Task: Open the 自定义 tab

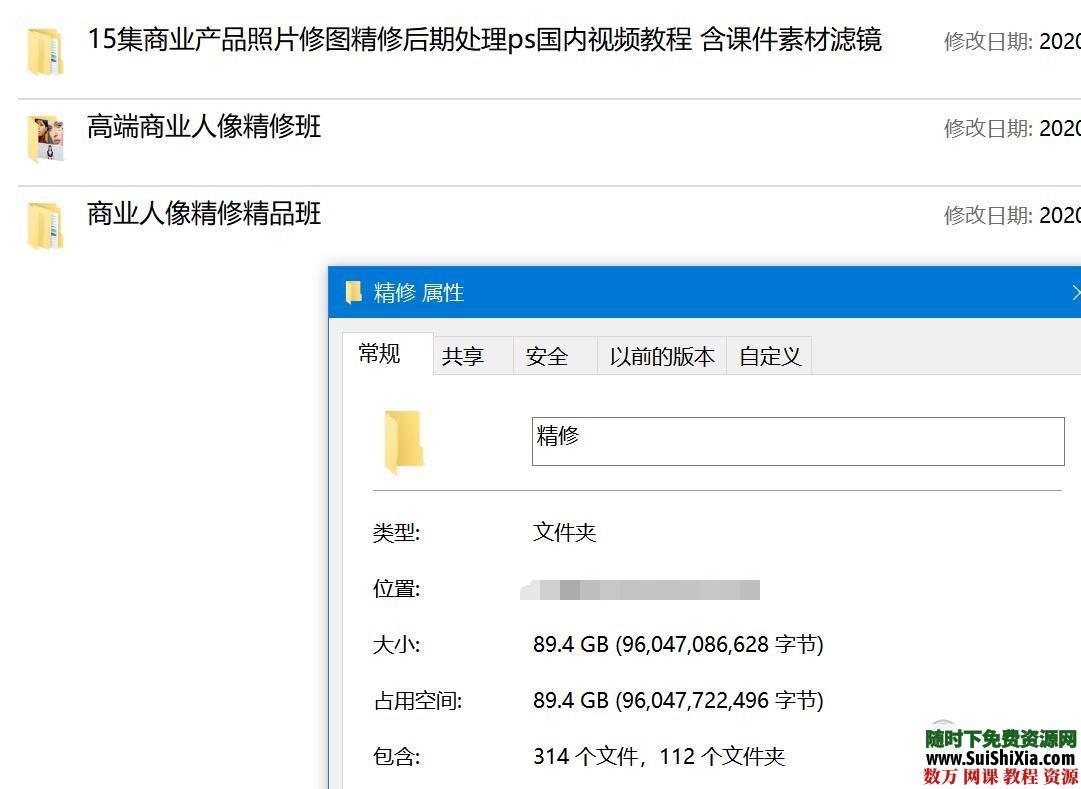Action: (x=768, y=355)
